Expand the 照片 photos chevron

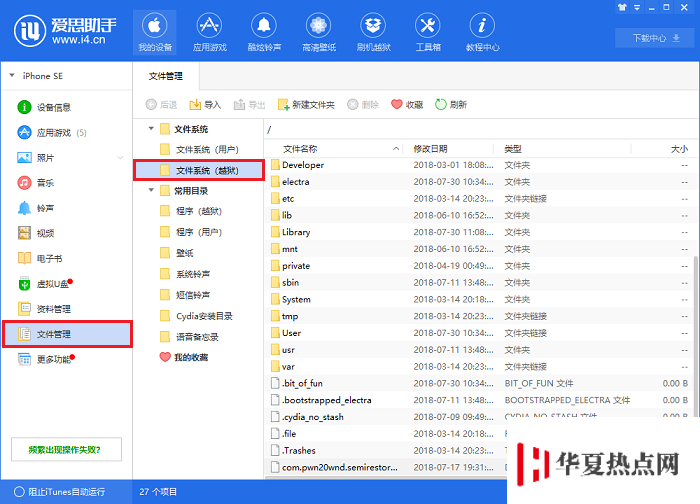point(120,158)
